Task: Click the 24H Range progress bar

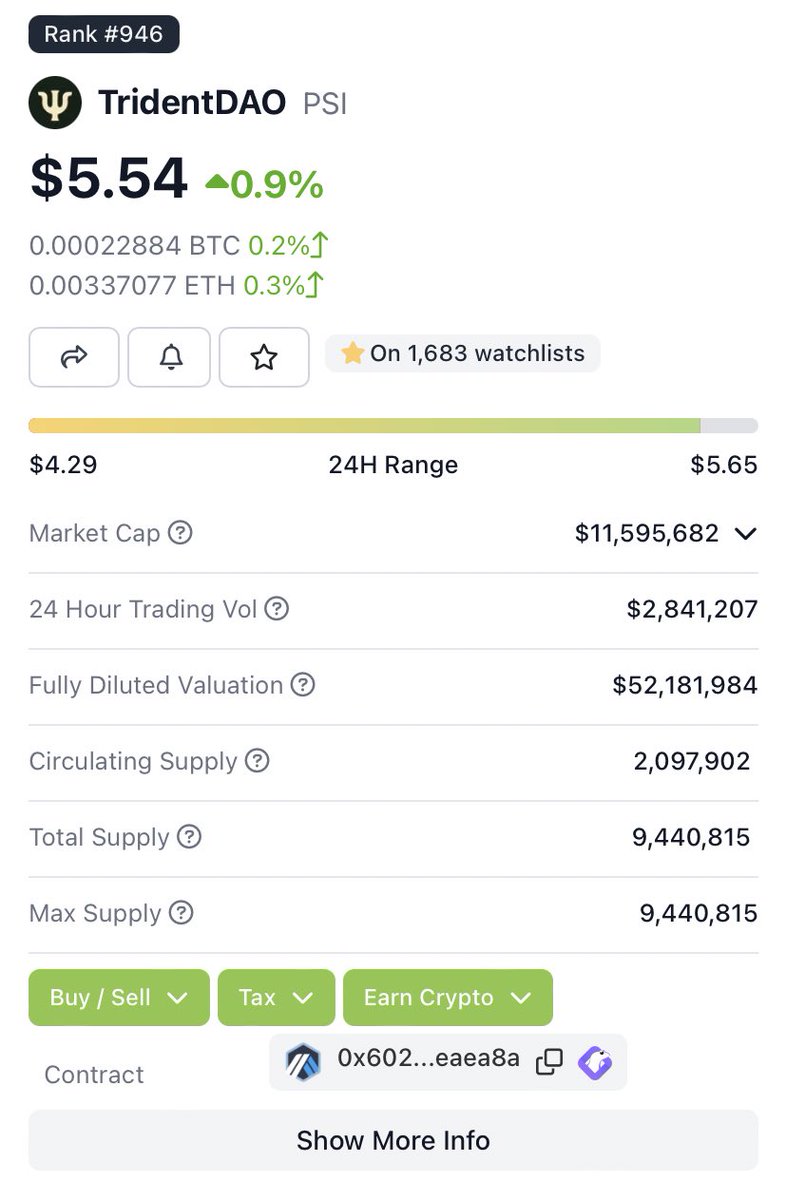Action: coord(393,426)
